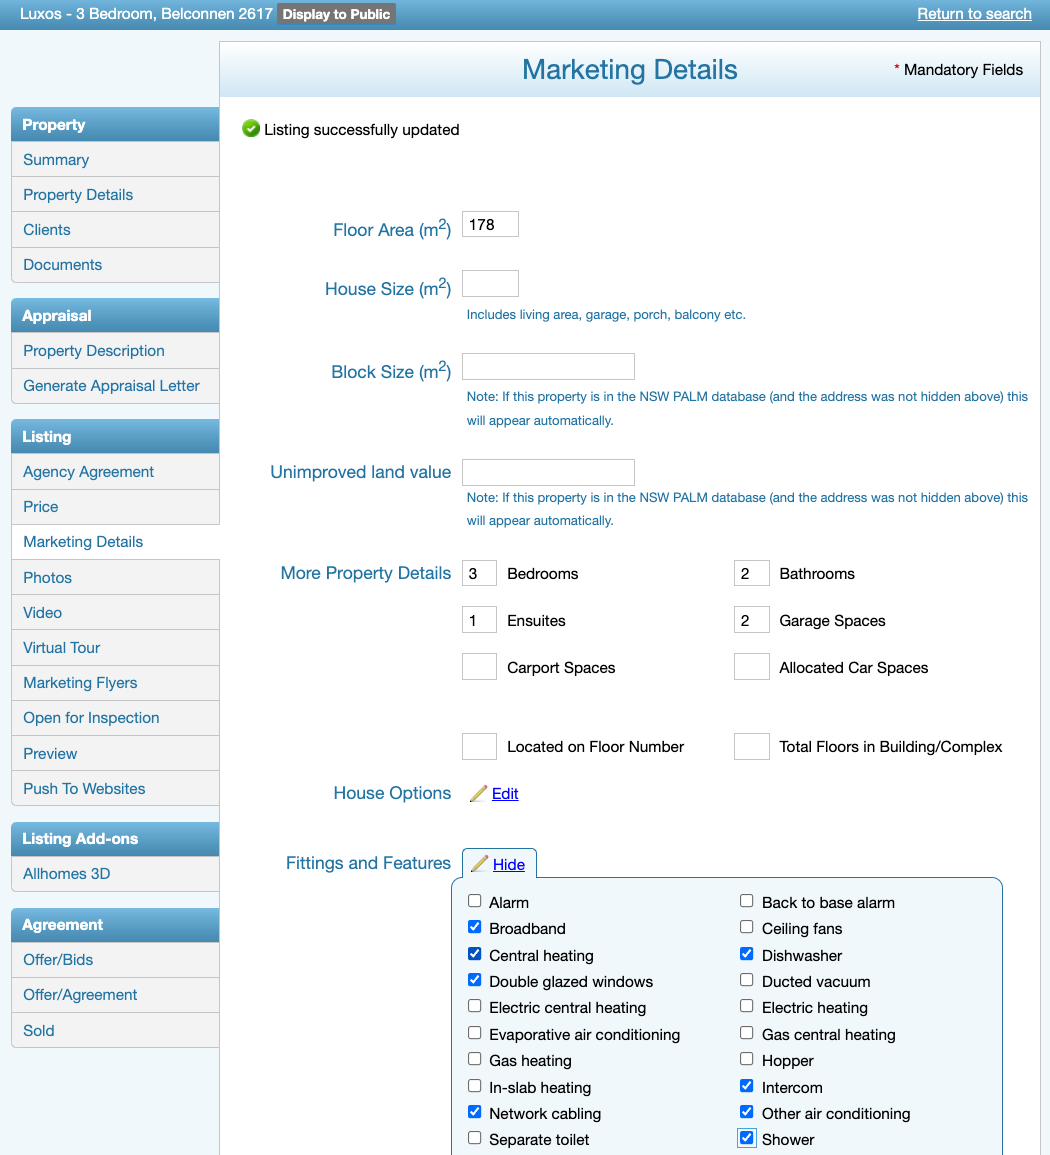Screen dimensions: 1050x1155
Task: Select the Bedrooms value field
Action: pos(479,573)
